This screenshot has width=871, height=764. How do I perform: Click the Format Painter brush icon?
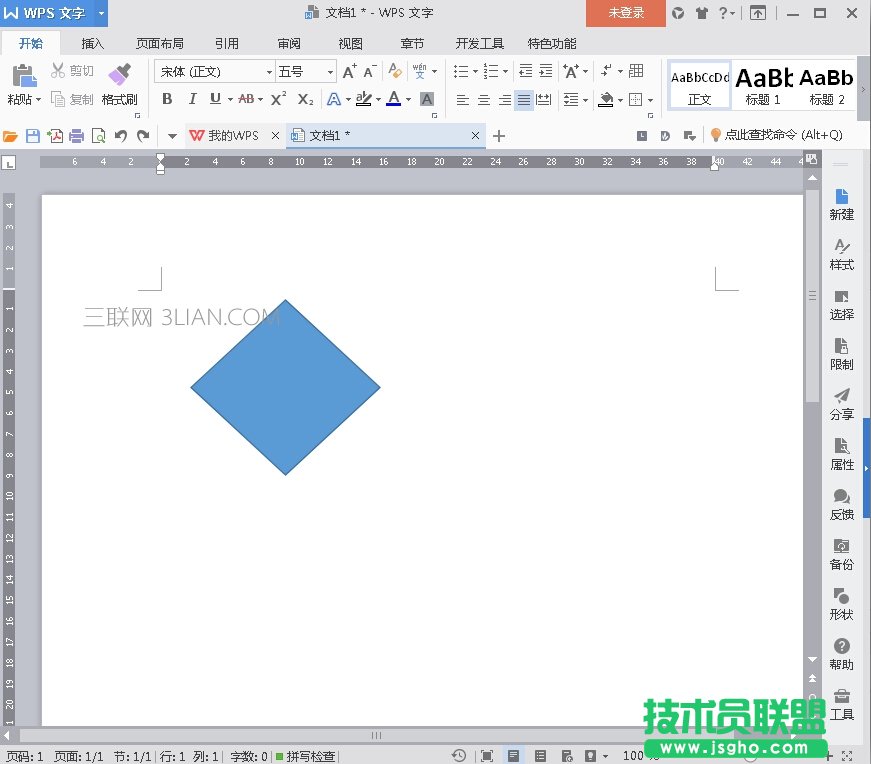point(119,76)
